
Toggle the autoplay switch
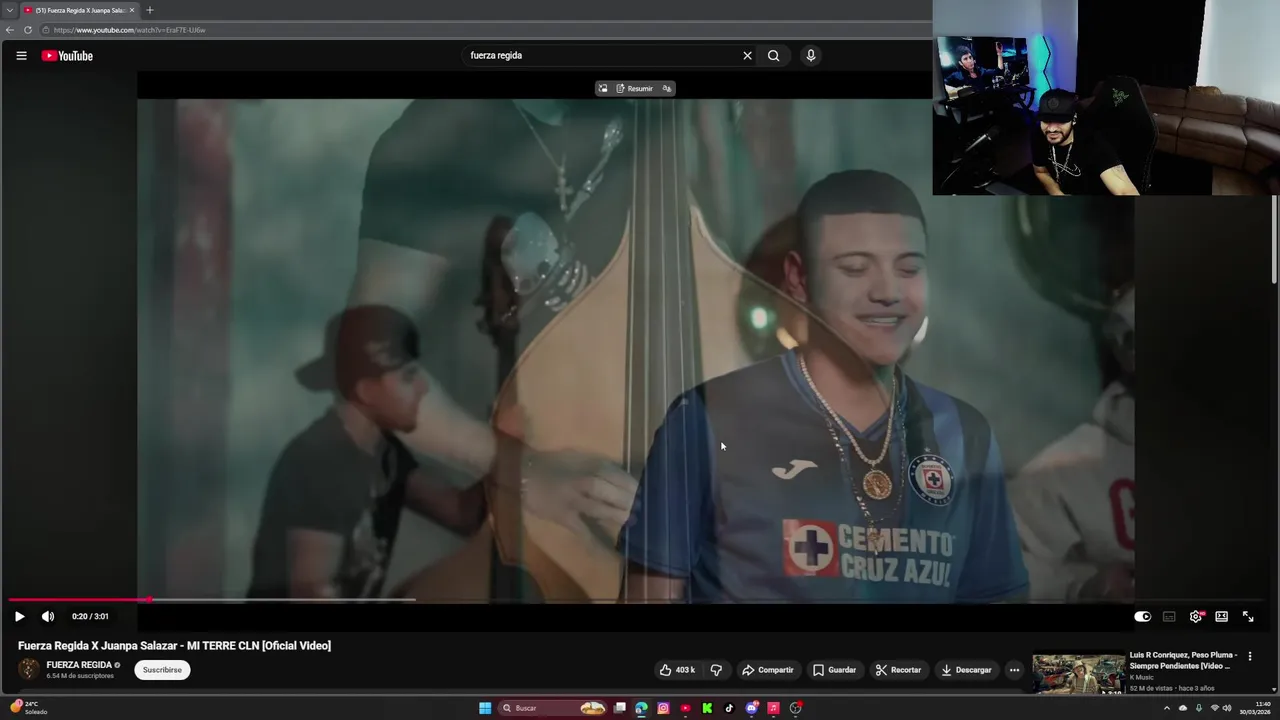[x=1142, y=616]
